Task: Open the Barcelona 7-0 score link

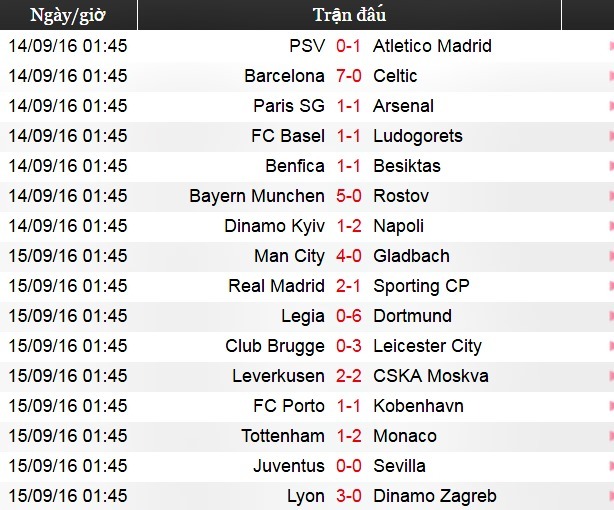Action: click(x=349, y=76)
